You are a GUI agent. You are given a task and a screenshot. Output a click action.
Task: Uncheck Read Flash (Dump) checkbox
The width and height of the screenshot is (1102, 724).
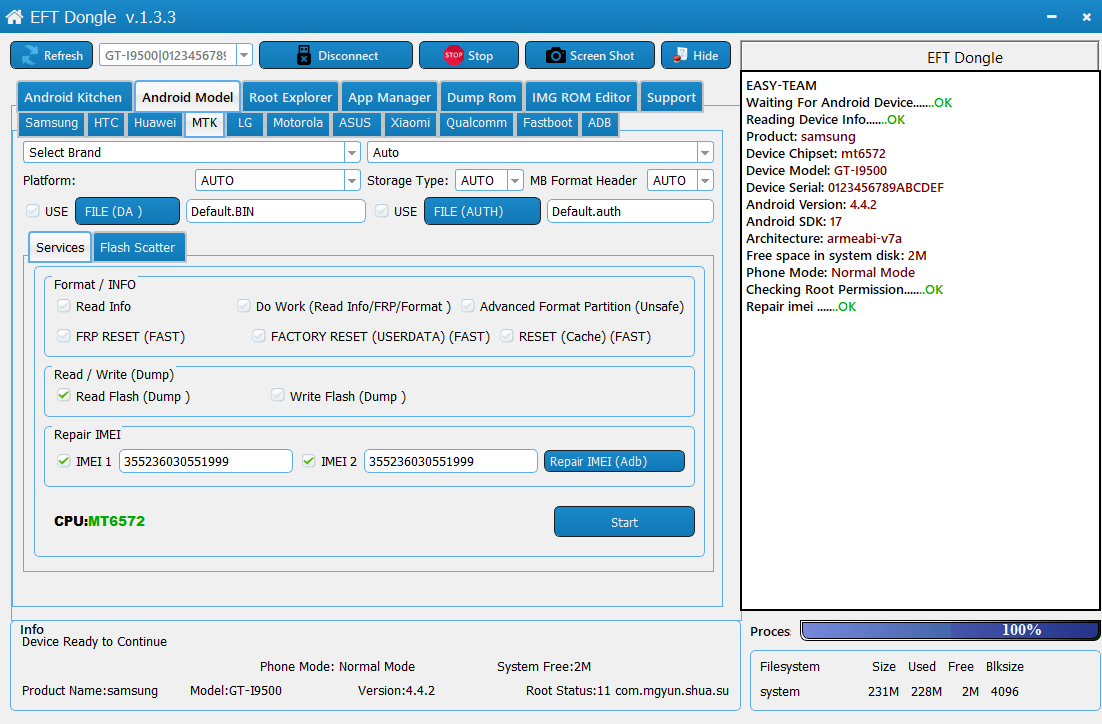64,396
